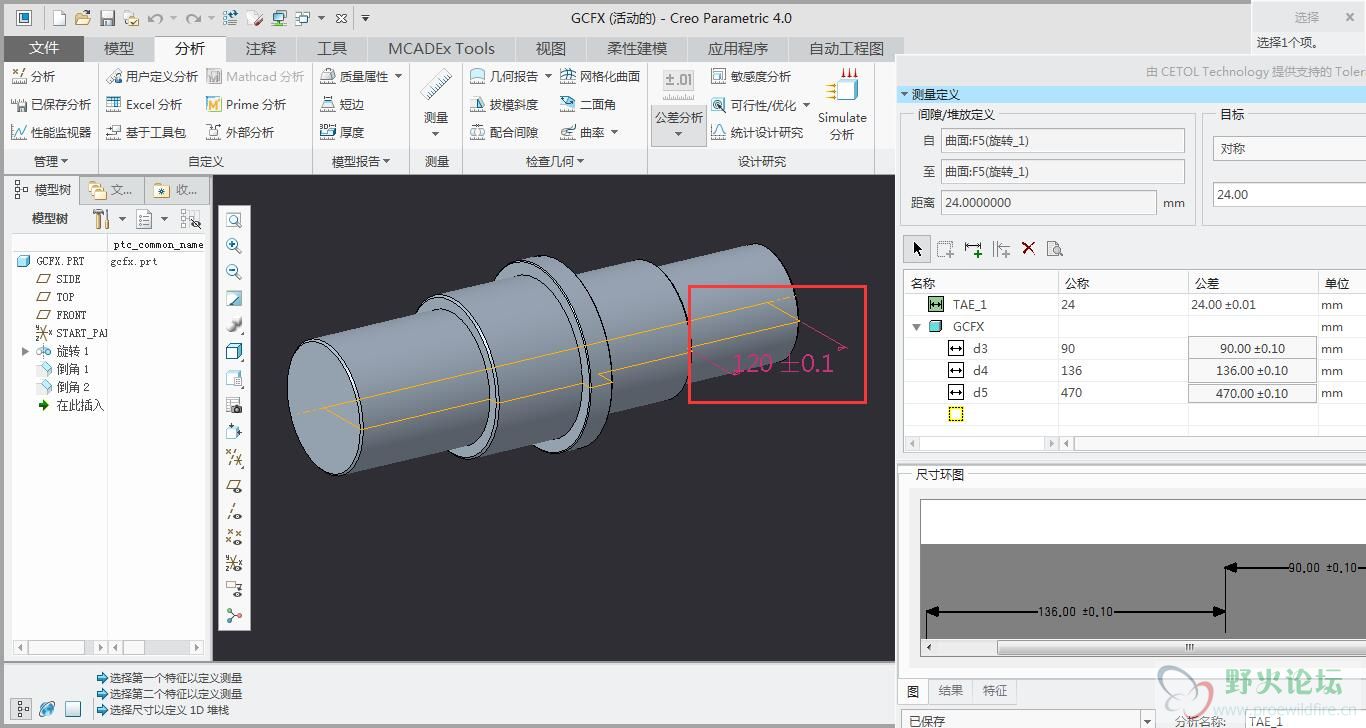This screenshot has width=1366, height=728.
Task: Open the 管理 group dropdown
Action: 50,161
